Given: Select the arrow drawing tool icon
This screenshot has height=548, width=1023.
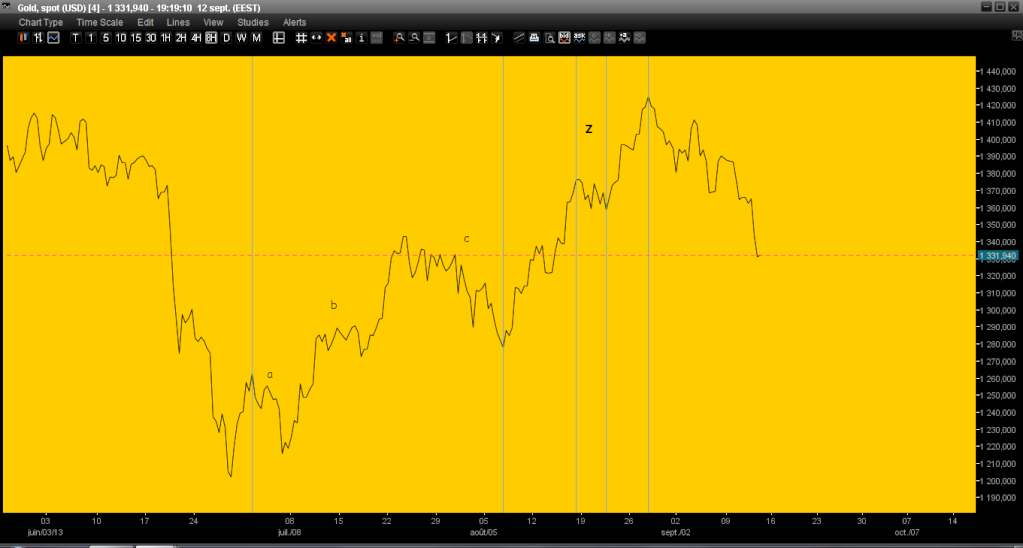Looking at the screenshot, I should pos(496,38).
